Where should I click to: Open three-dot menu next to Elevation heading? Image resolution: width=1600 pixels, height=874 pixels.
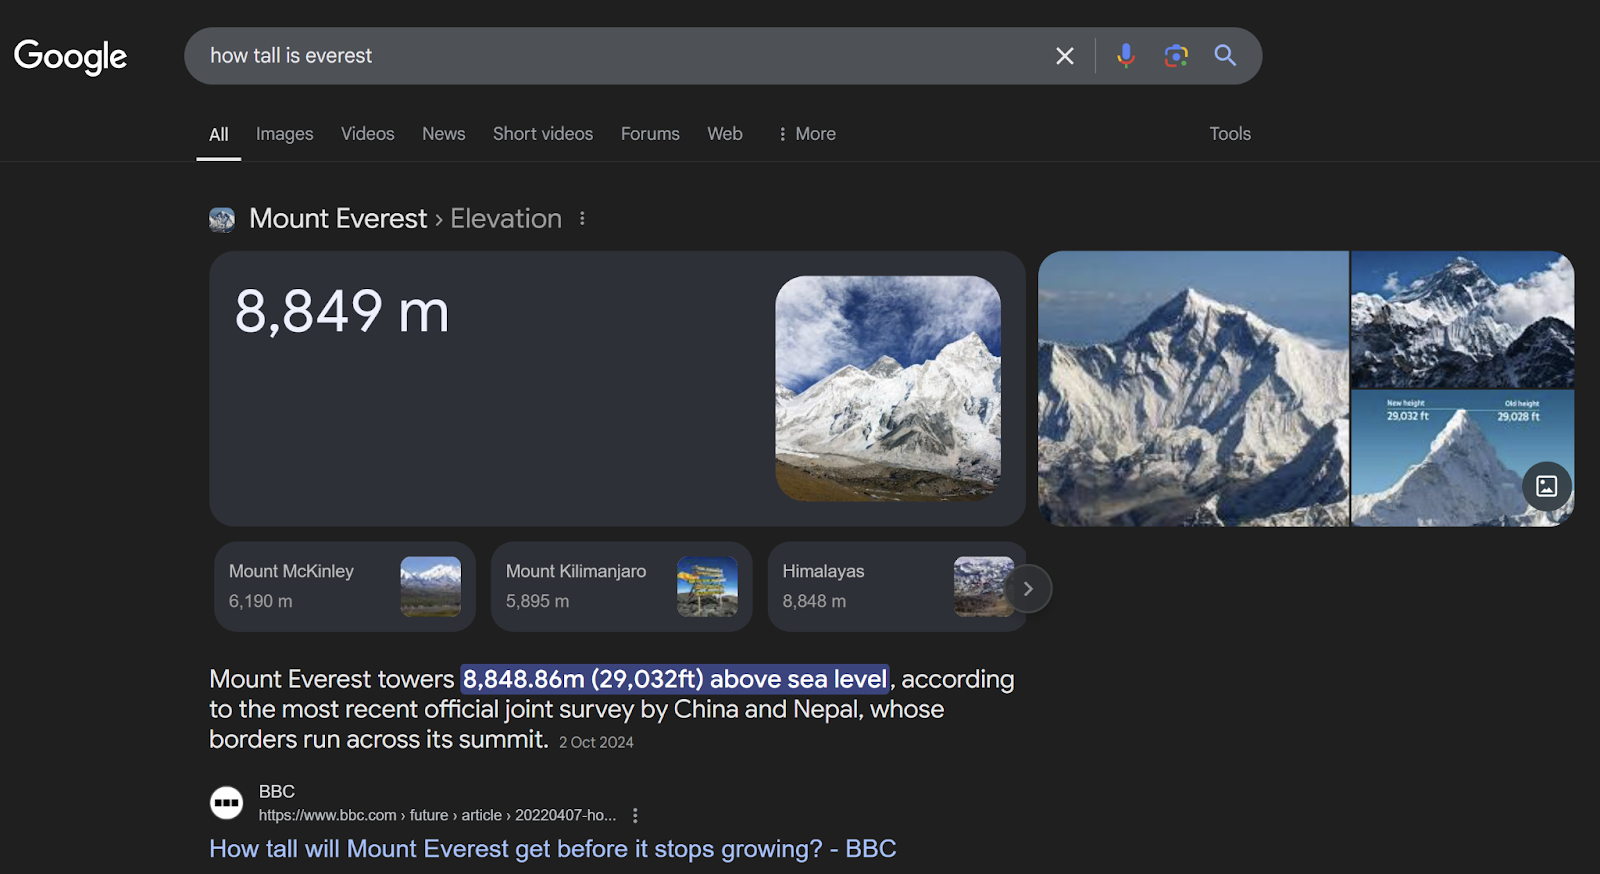pyautogui.click(x=582, y=218)
